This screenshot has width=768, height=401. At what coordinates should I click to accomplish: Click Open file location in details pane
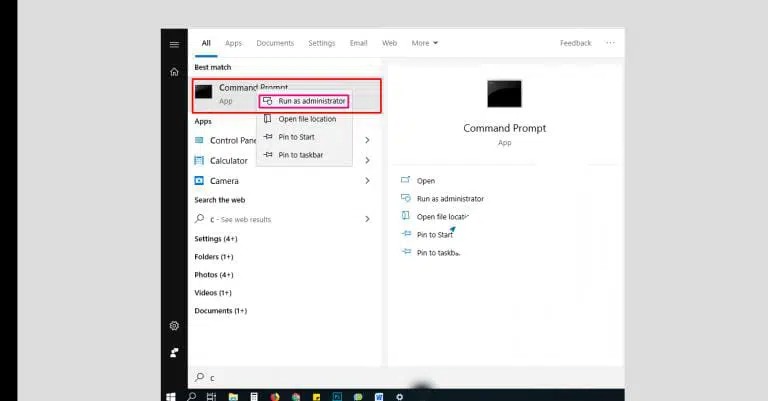[x=435, y=216]
